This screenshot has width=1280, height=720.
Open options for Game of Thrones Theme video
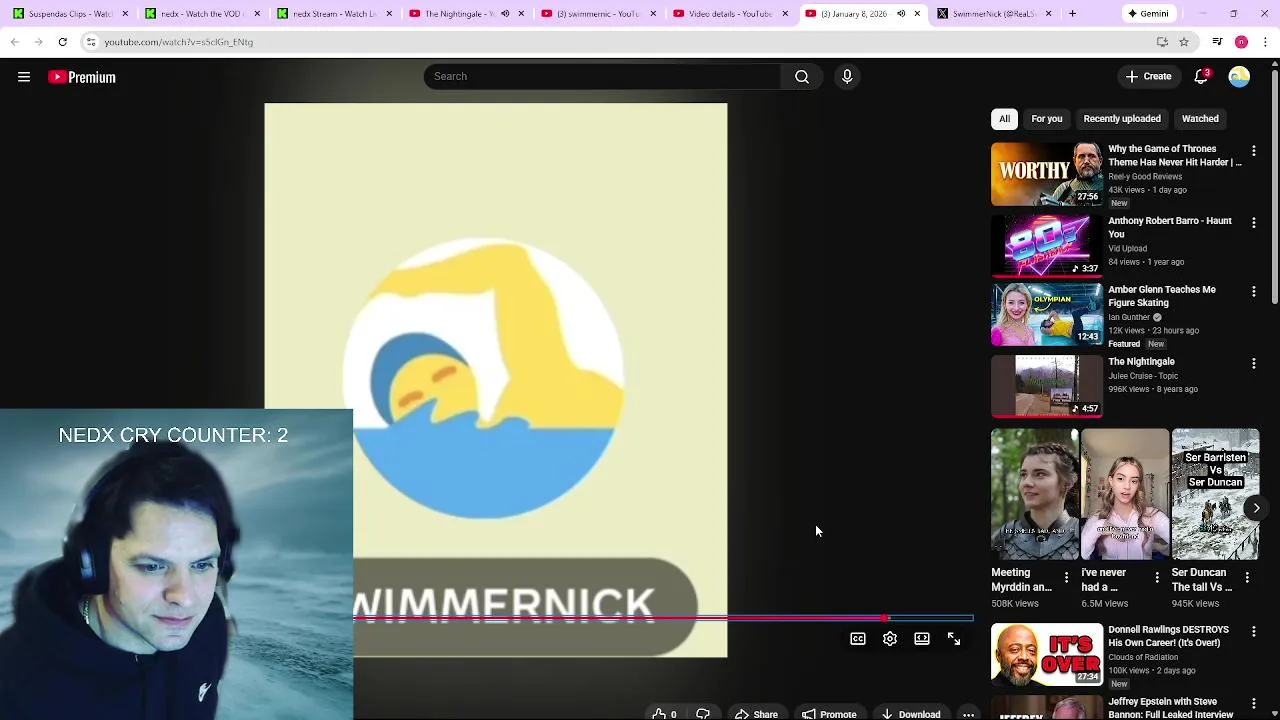(x=1254, y=151)
